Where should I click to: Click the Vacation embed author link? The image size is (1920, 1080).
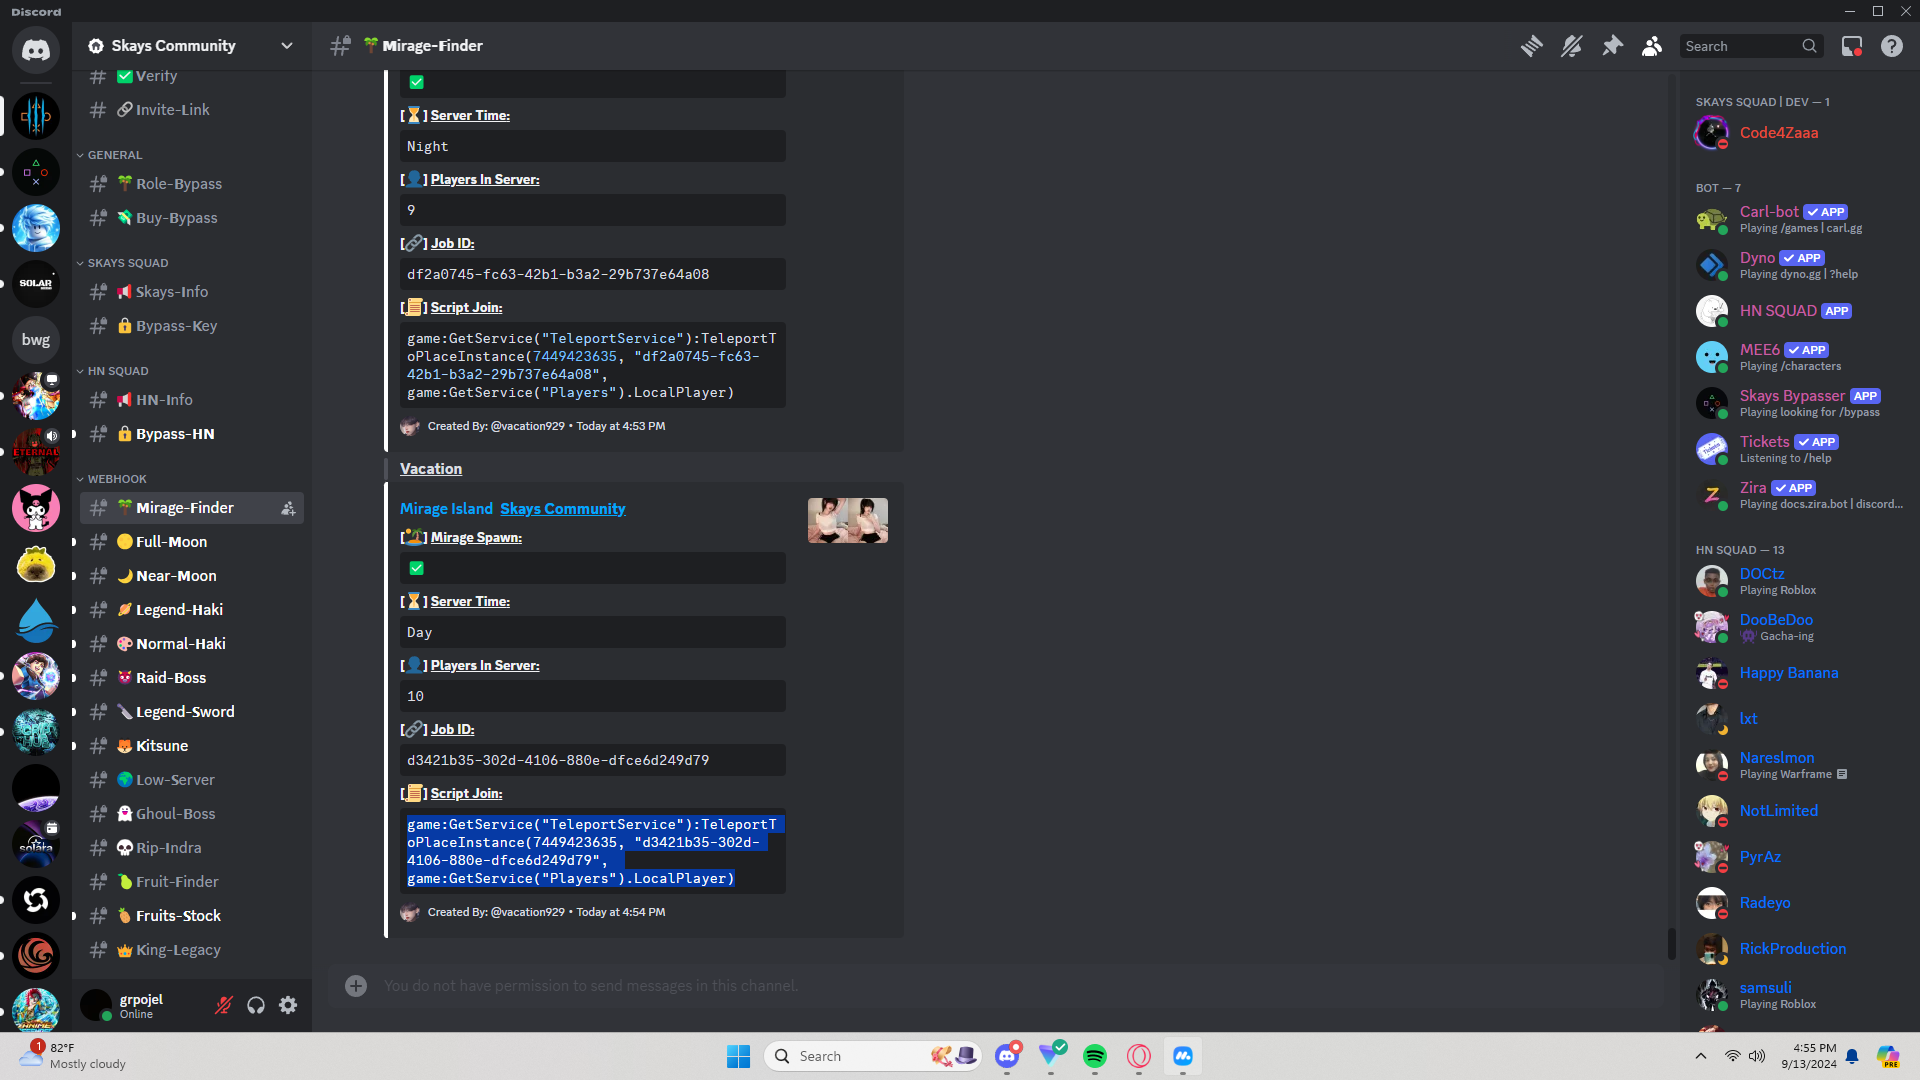[431, 469]
